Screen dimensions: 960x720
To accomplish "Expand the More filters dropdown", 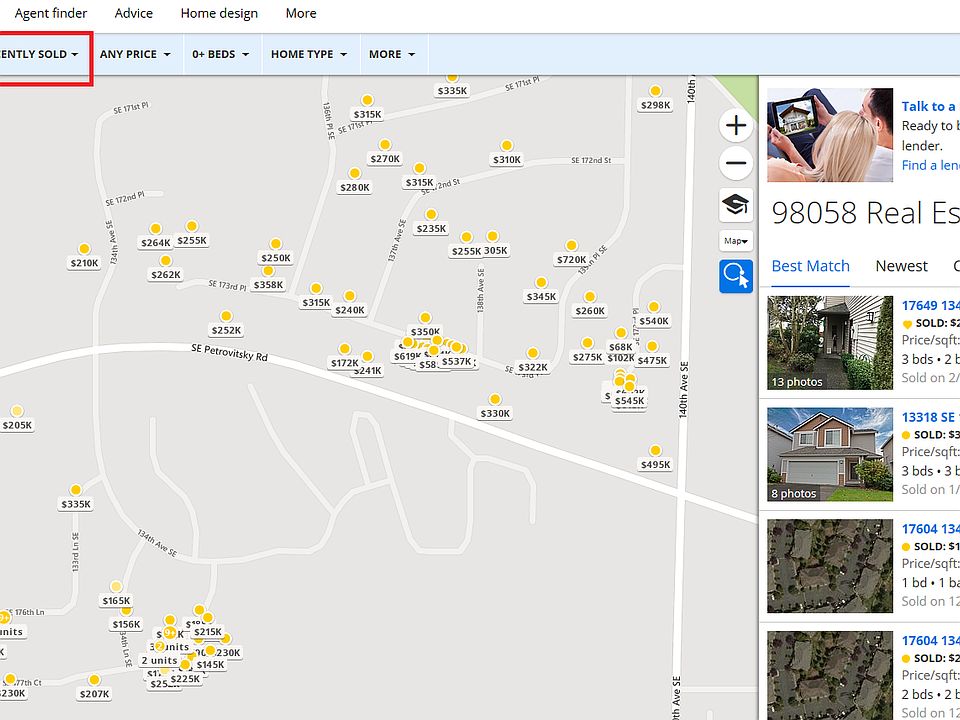I will (392, 54).
